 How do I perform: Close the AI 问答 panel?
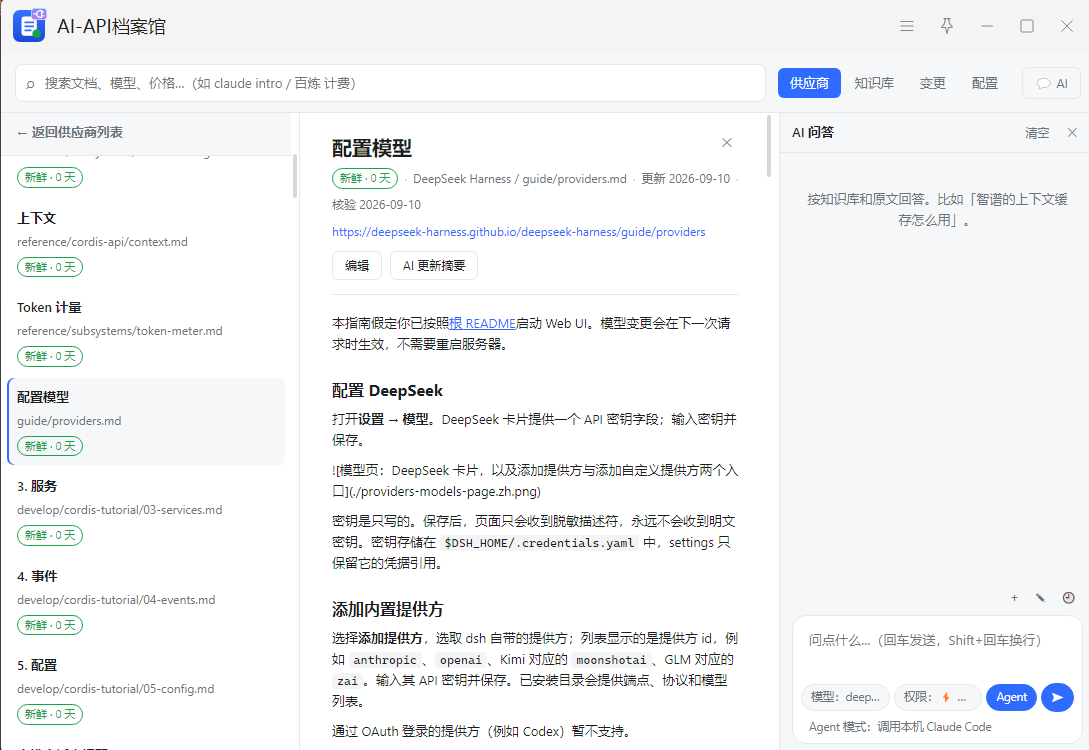click(1072, 133)
